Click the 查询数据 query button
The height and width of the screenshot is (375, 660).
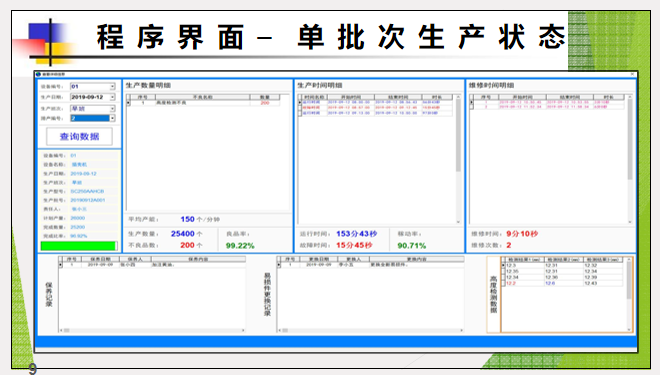tap(79, 136)
